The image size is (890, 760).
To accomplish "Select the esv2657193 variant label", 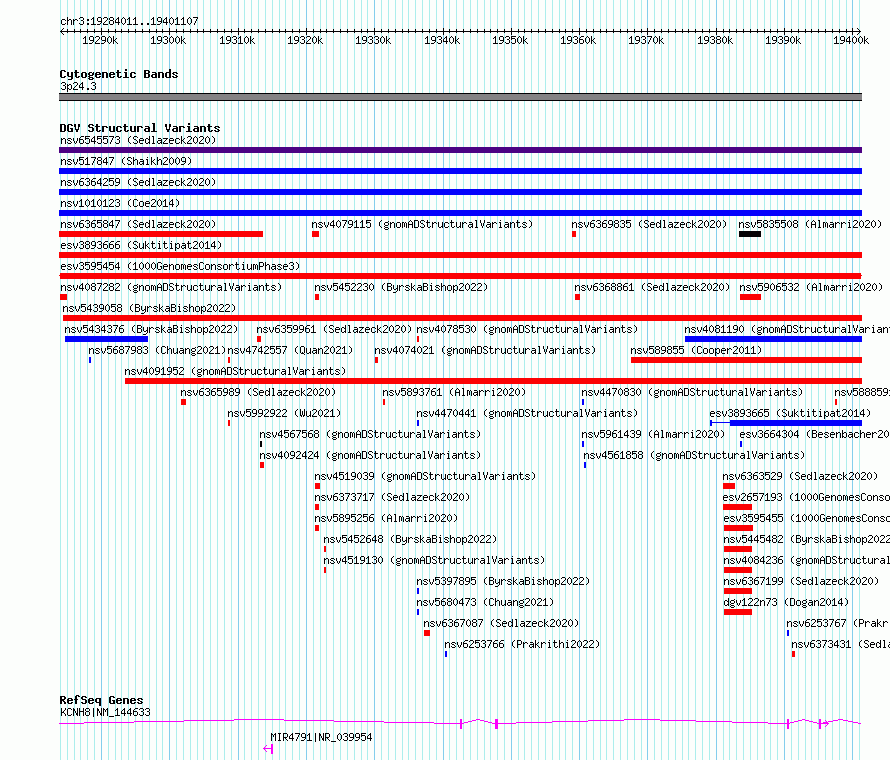I will coord(806,497).
